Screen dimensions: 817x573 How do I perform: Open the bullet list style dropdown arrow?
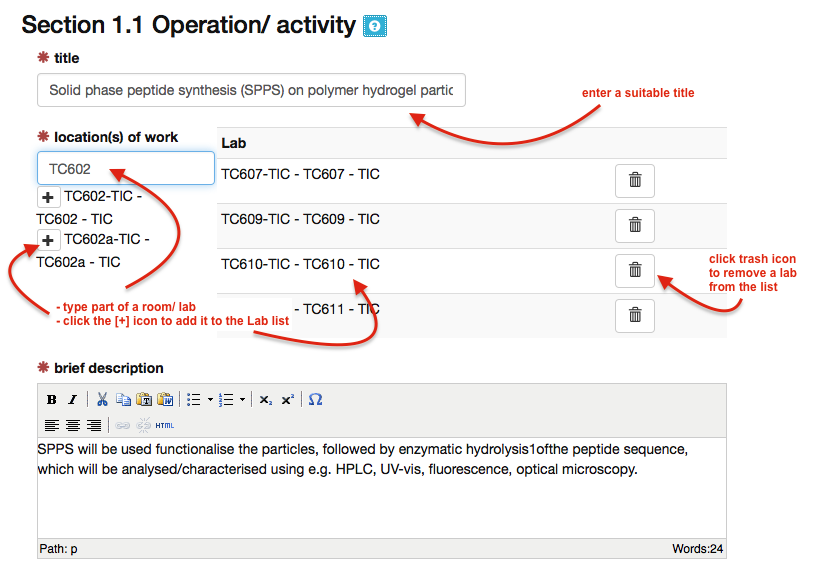pos(210,400)
